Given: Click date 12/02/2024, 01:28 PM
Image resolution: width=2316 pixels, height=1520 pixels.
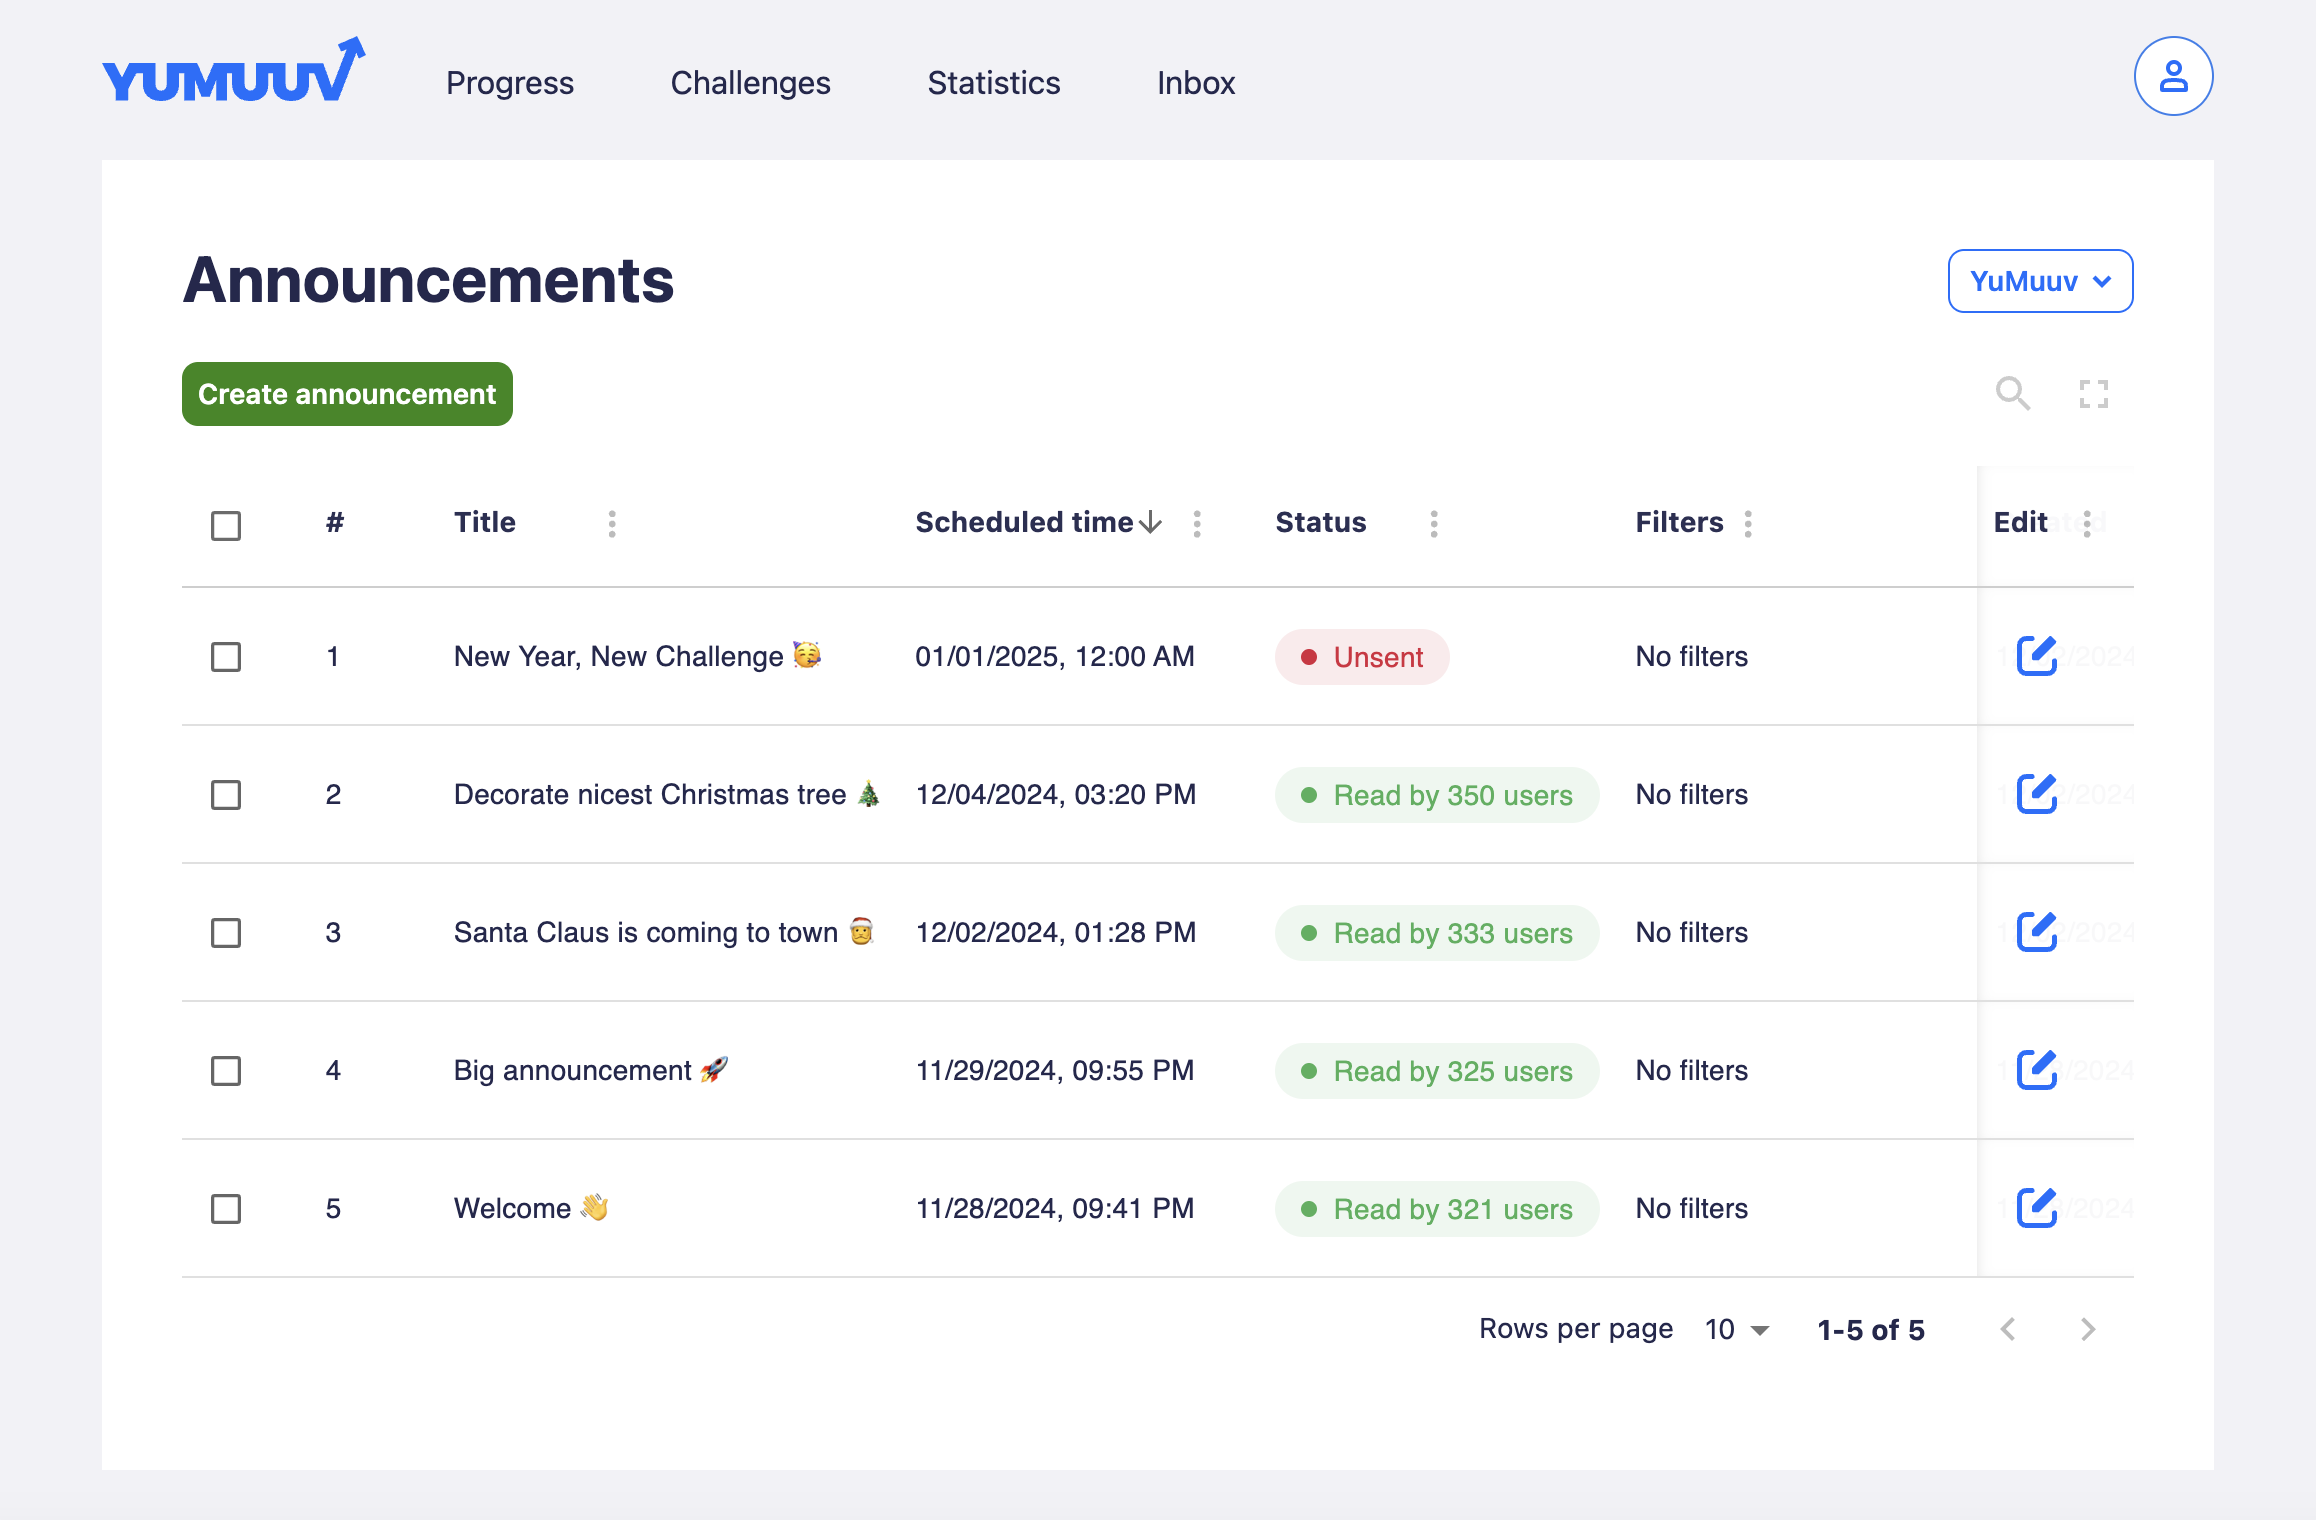Looking at the screenshot, I should pyautogui.click(x=1056, y=932).
